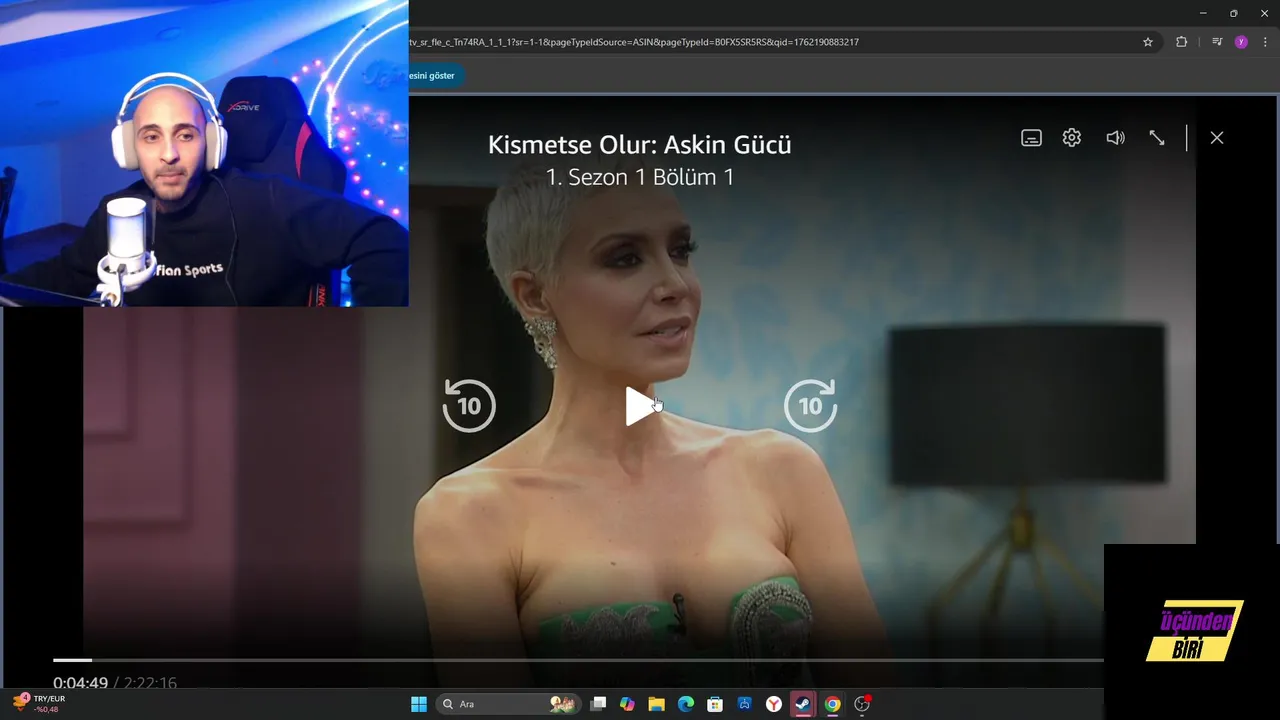The width and height of the screenshot is (1280, 720).
Task: Open Microsoft Store from the taskbar
Action: (715, 704)
